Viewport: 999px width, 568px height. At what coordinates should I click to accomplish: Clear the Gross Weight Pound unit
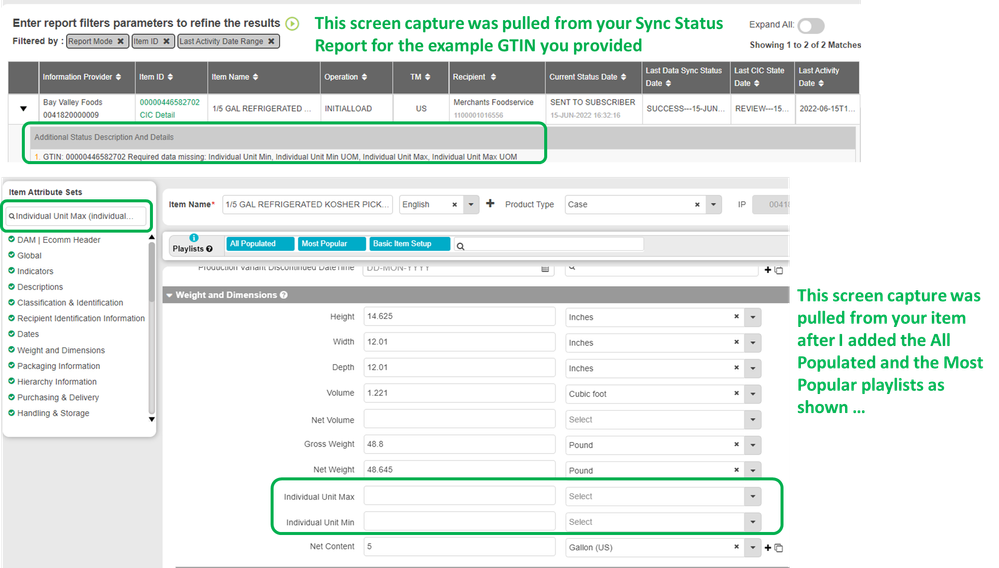point(736,444)
